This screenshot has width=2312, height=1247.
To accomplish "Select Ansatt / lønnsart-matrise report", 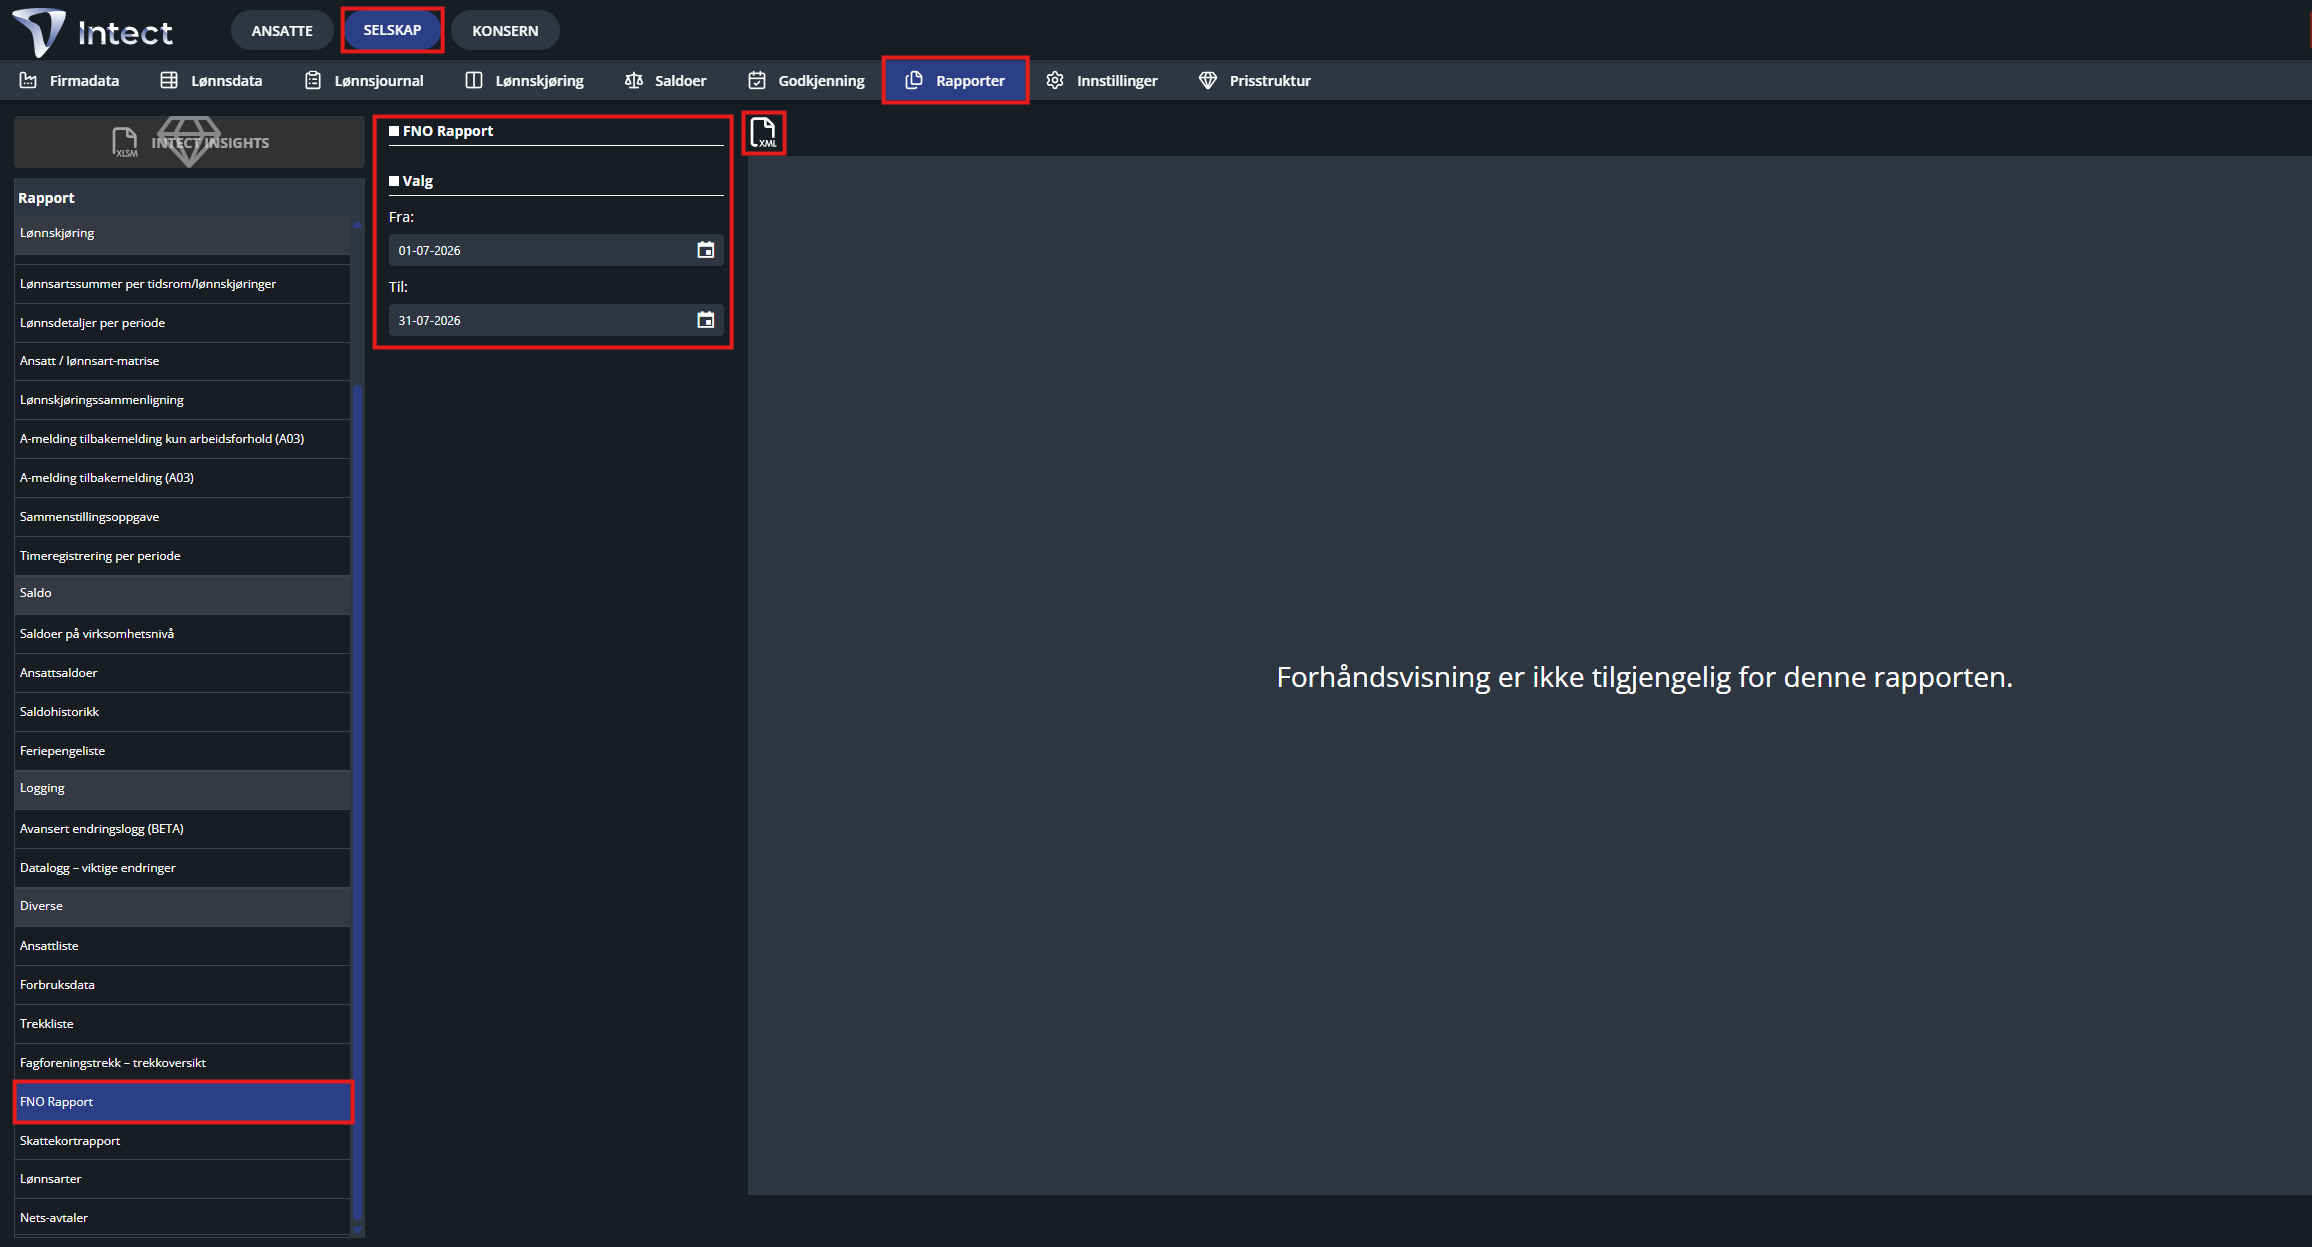I will [182, 361].
